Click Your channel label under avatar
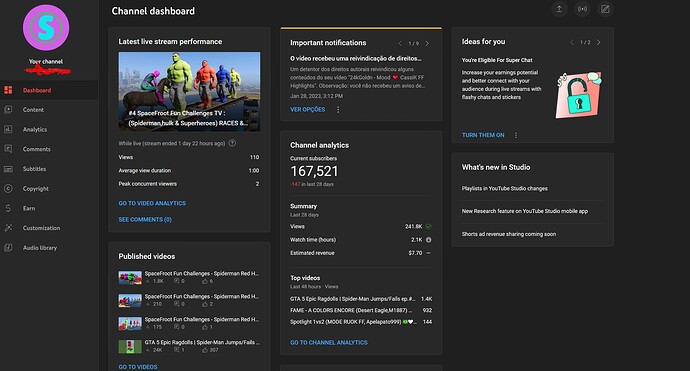 [x=46, y=62]
